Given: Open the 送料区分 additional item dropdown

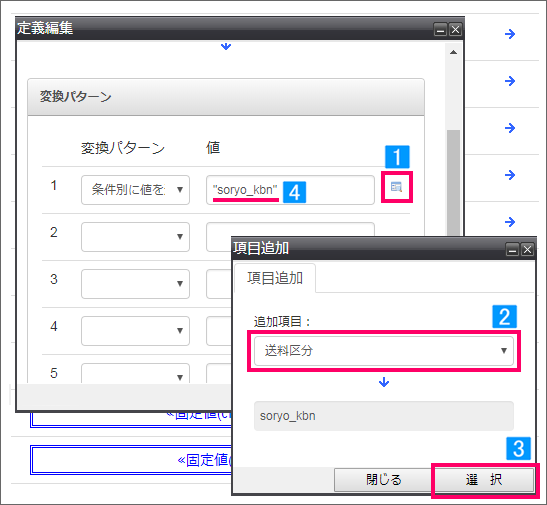Looking at the screenshot, I should 384,351.
